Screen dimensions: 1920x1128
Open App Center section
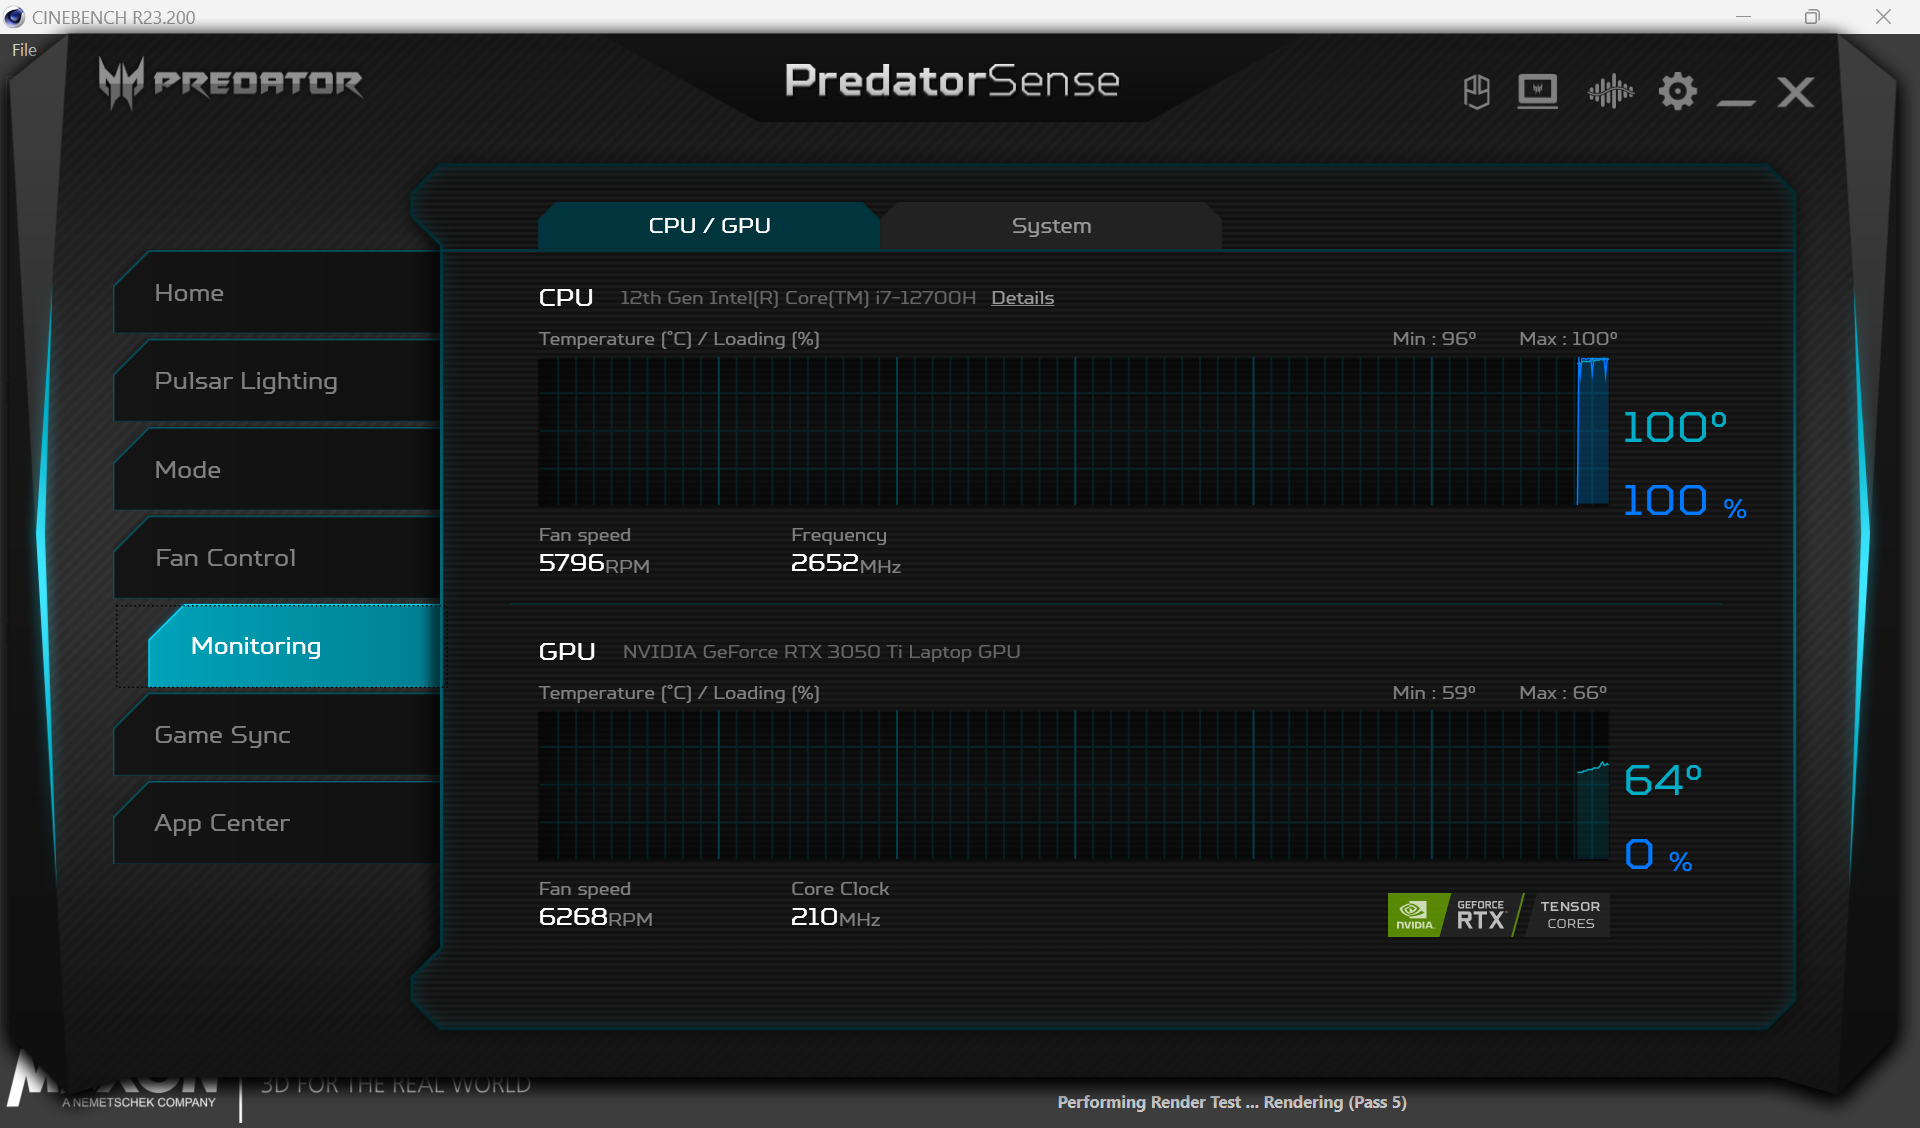tap(277, 823)
